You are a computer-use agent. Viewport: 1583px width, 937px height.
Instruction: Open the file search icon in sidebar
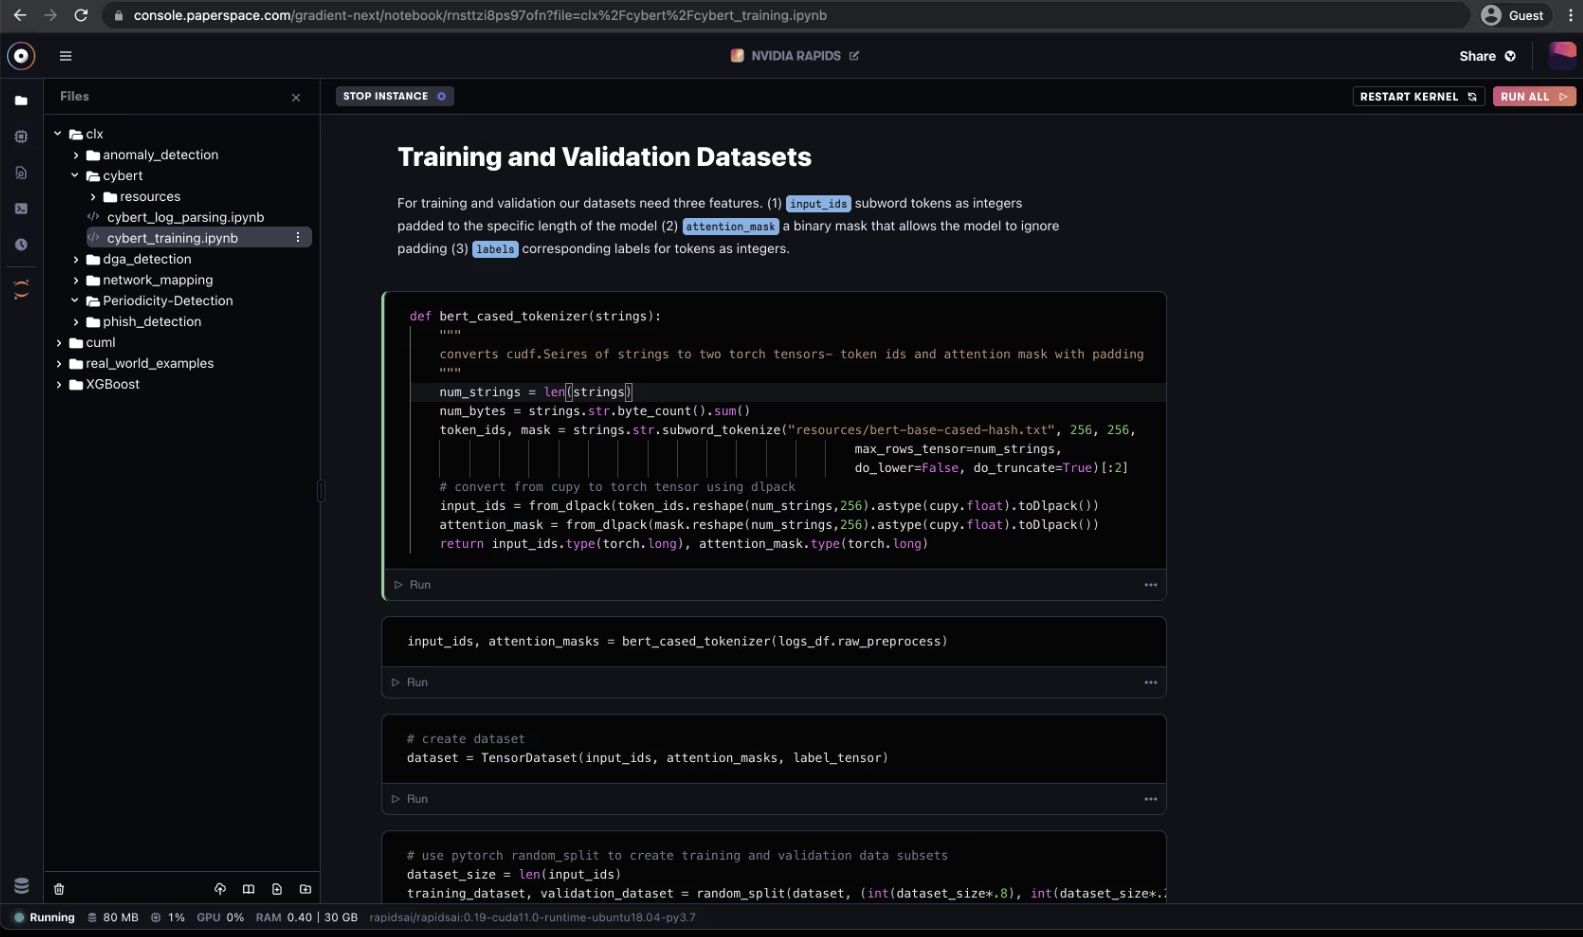point(21,173)
